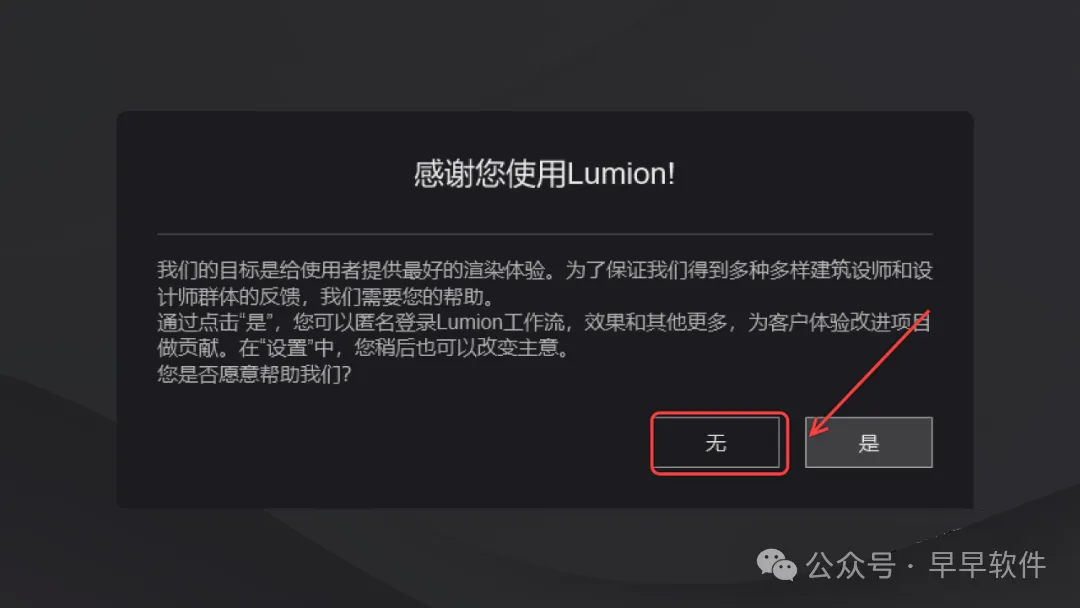This screenshot has width=1080, height=608.
Task: Click the WeChat logo icon in watermark
Action: click(776, 565)
